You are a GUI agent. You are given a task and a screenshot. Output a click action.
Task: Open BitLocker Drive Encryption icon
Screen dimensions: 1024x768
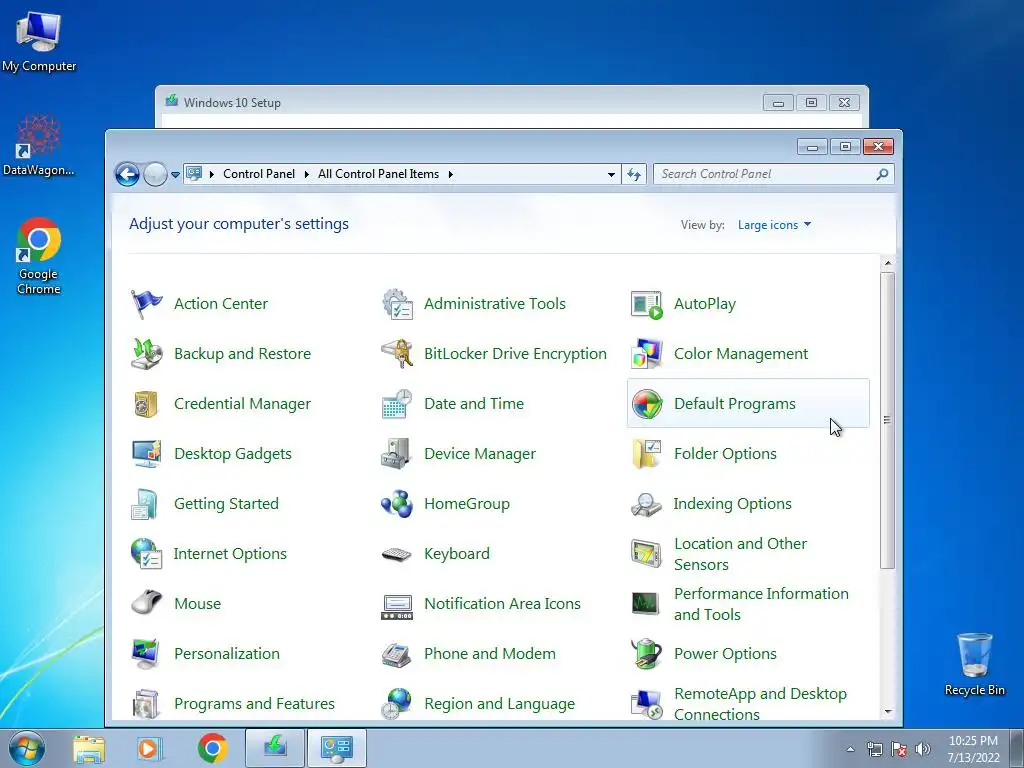(x=397, y=353)
